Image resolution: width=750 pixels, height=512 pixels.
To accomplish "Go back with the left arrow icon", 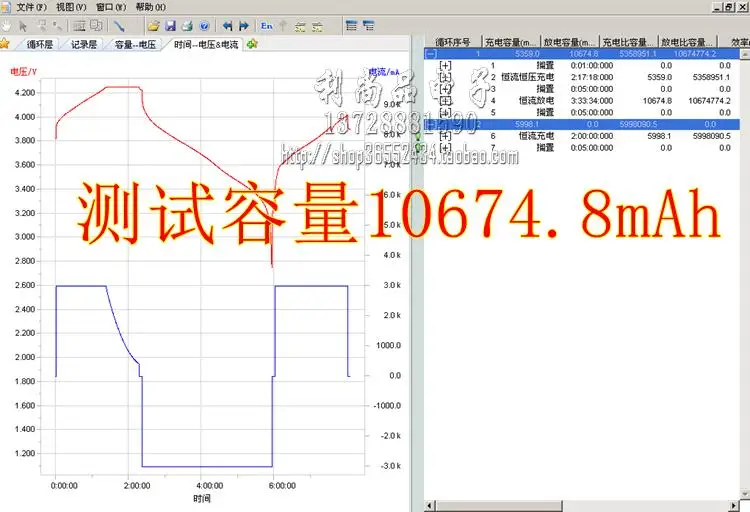I will [228, 26].
